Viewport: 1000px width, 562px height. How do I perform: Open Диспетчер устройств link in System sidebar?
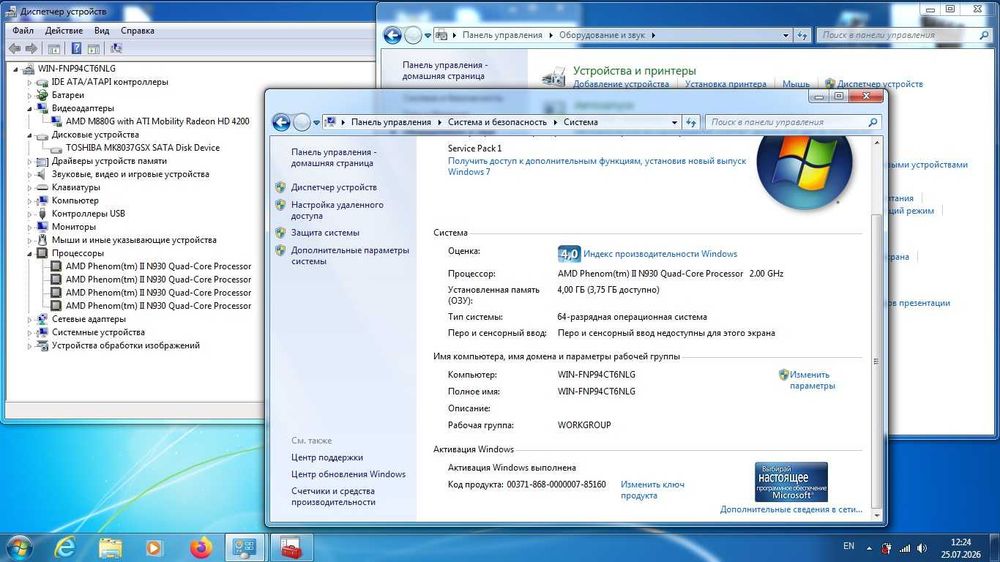pyautogui.click(x=334, y=187)
